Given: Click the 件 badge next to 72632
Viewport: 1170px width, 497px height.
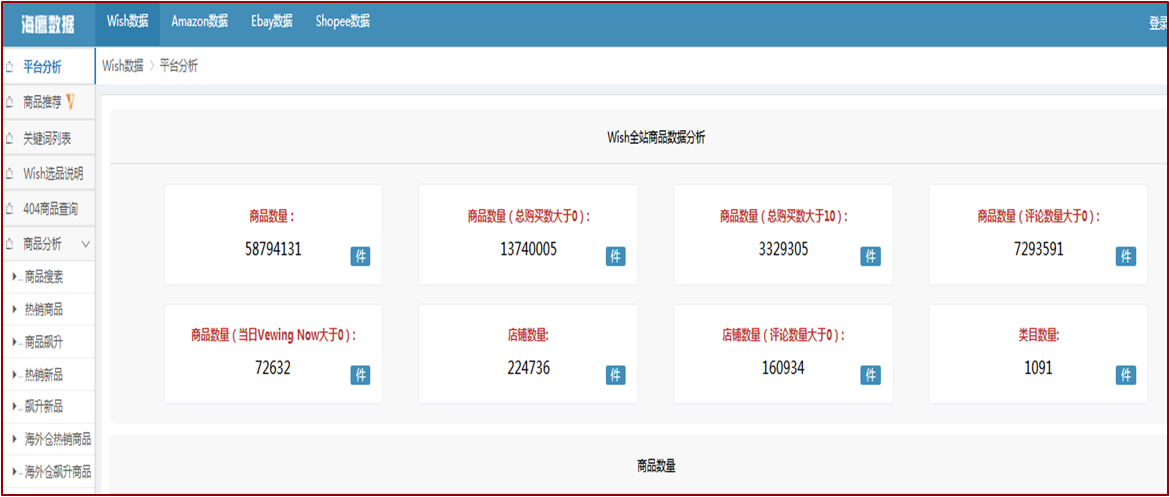Looking at the screenshot, I should 361,375.
